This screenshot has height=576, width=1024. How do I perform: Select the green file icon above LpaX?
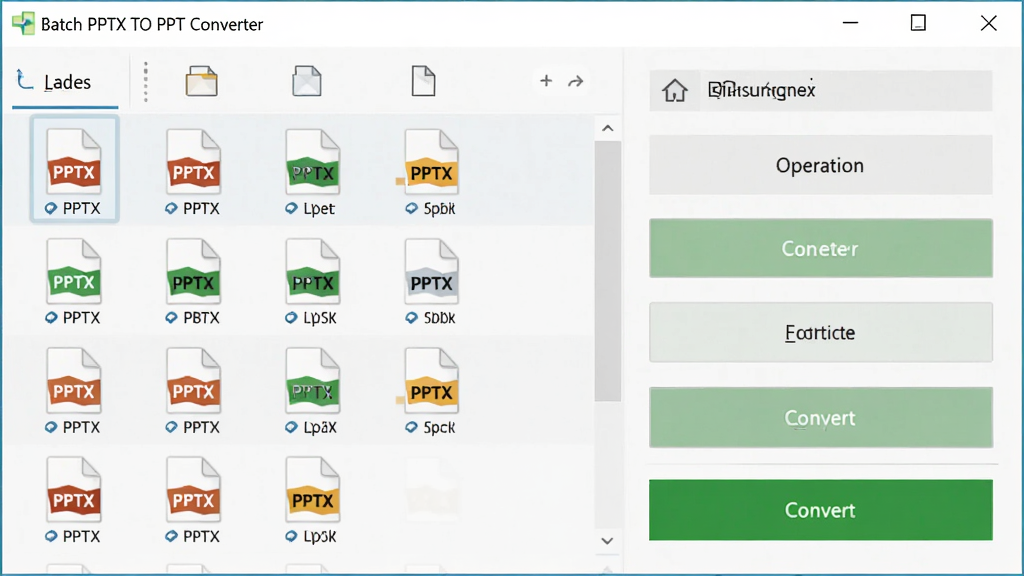pos(313,381)
